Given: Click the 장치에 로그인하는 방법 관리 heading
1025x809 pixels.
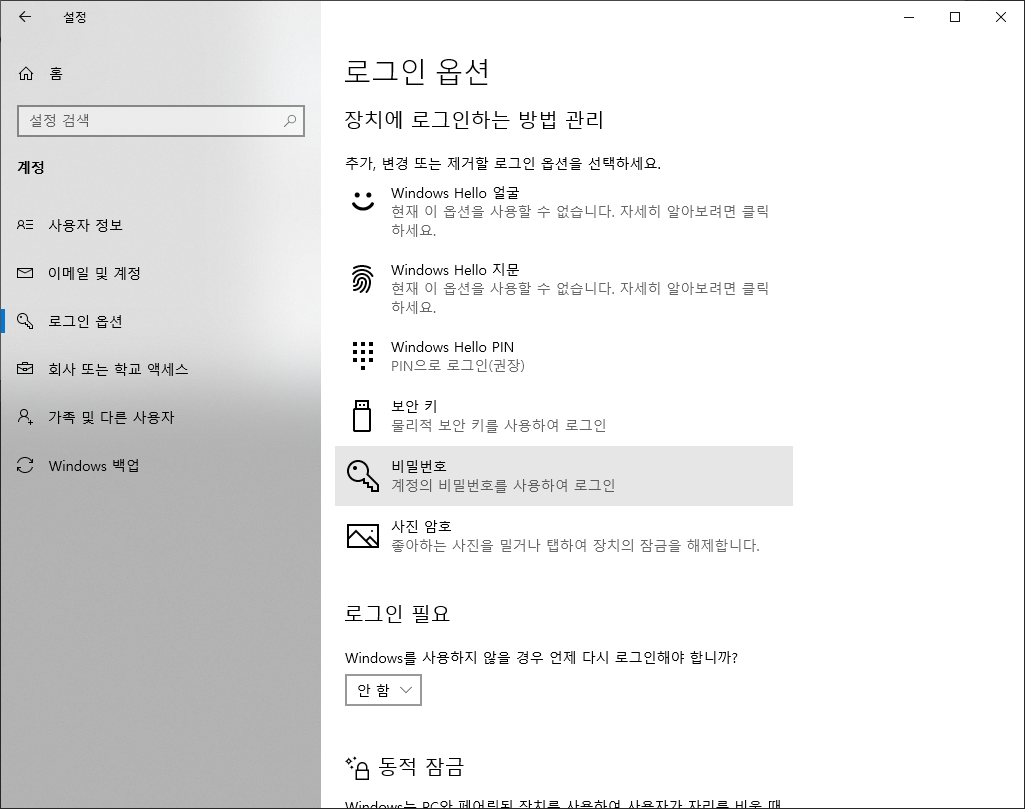Looking at the screenshot, I should [x=474, y=120].
